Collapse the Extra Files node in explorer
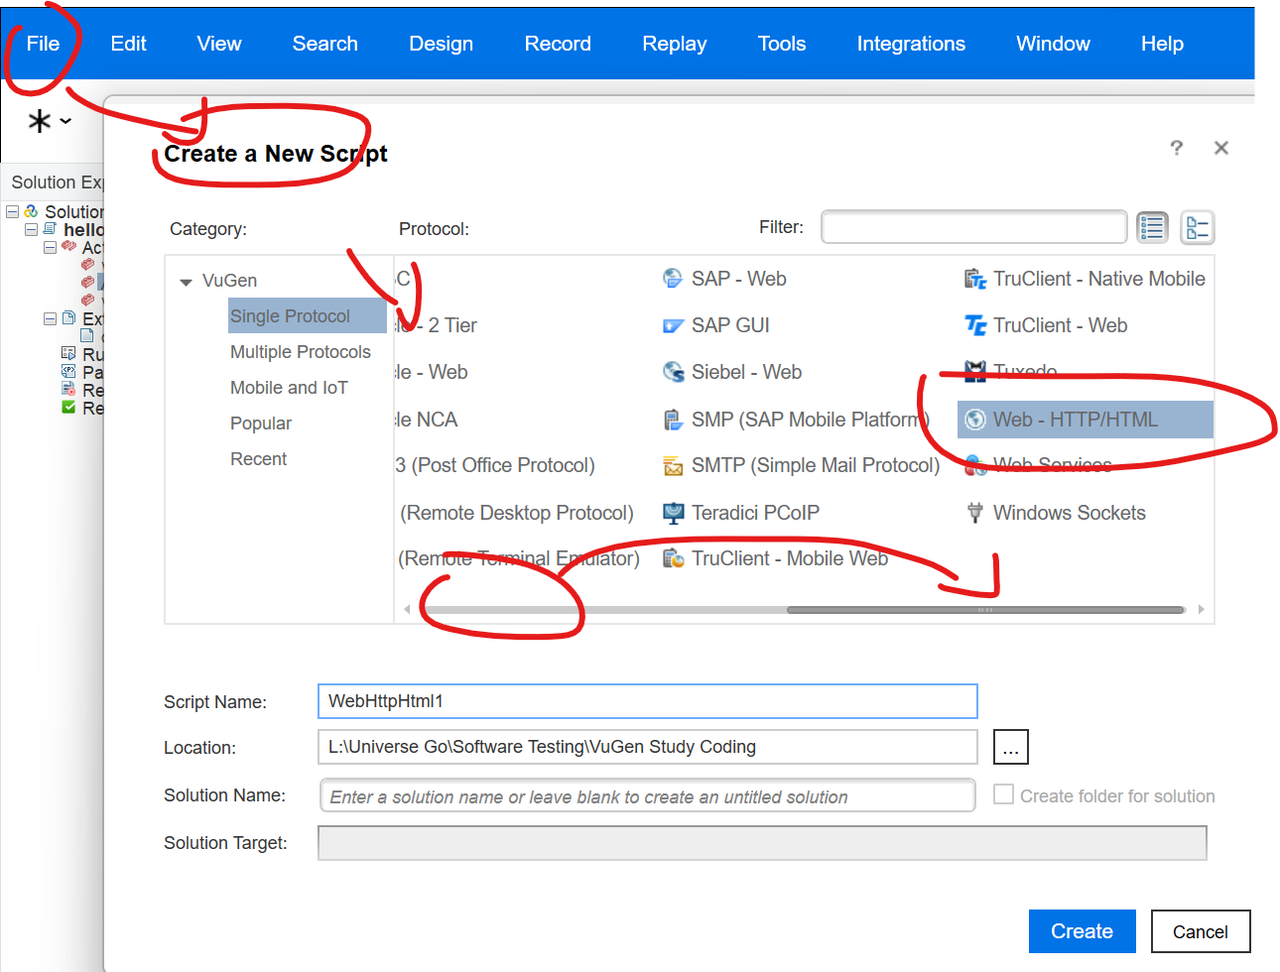The height and width of the screenshot is (972, 1280). click(x=50, y=319)
